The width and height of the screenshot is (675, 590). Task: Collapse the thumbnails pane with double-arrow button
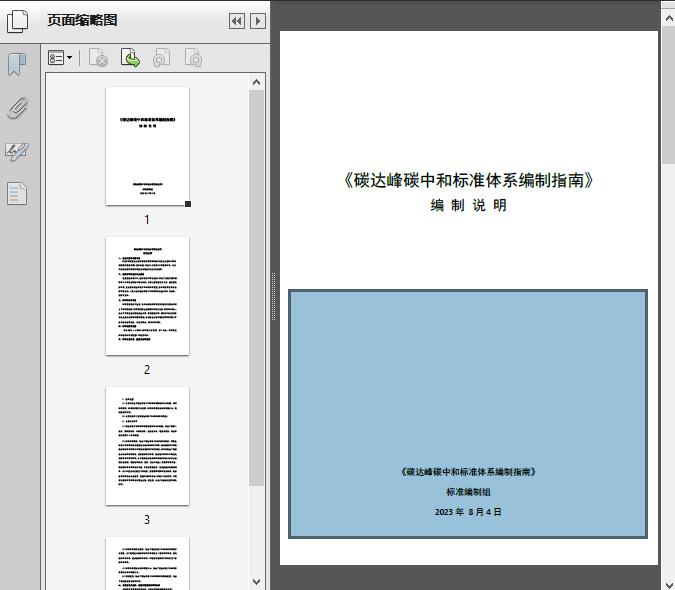coord(237,21)
